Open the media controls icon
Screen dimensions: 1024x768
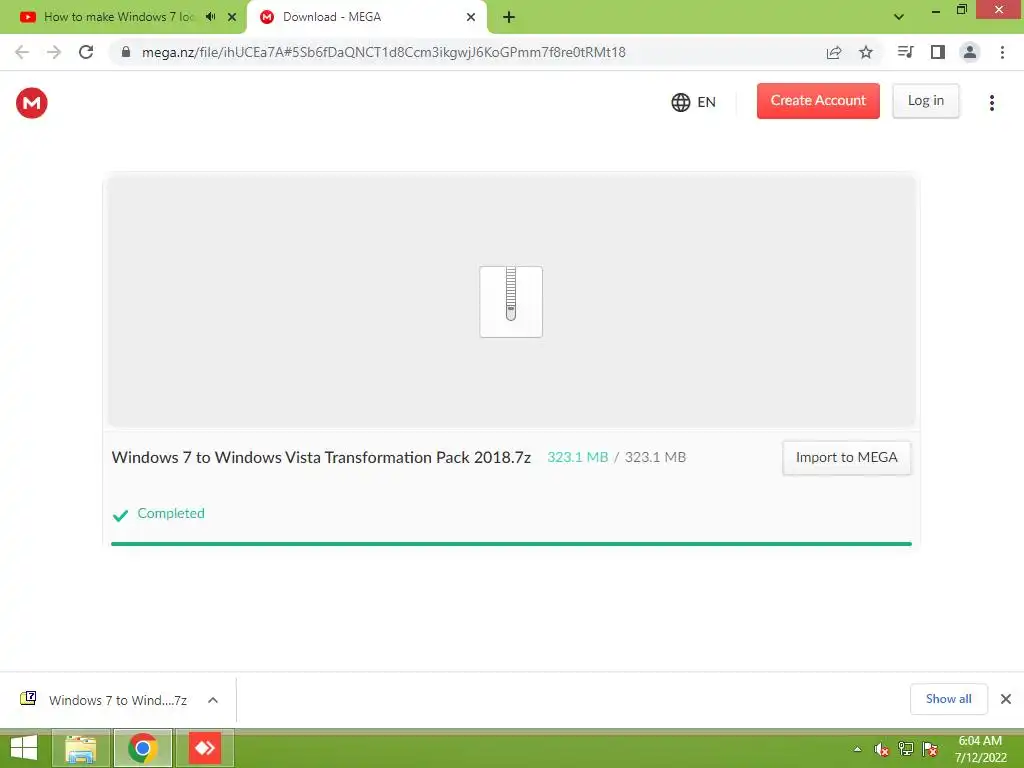pyautogui.click(x=905, y=52)
